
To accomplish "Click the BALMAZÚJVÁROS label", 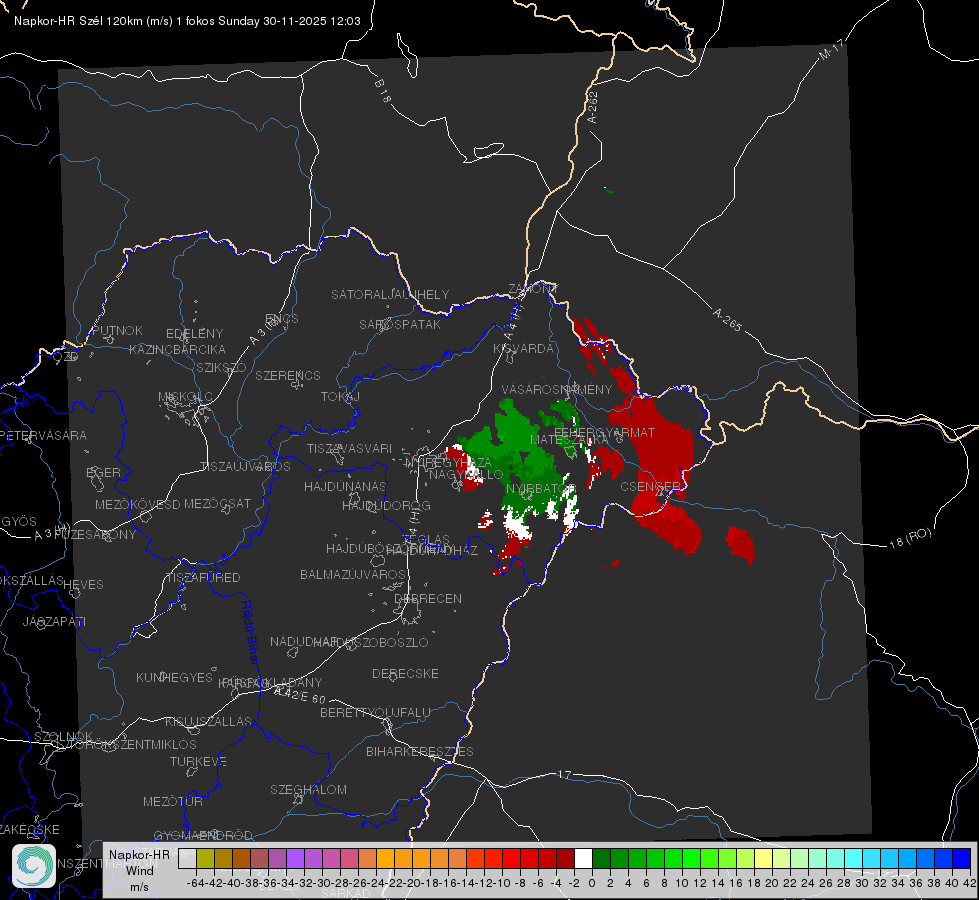I will (x=353, y=574).
